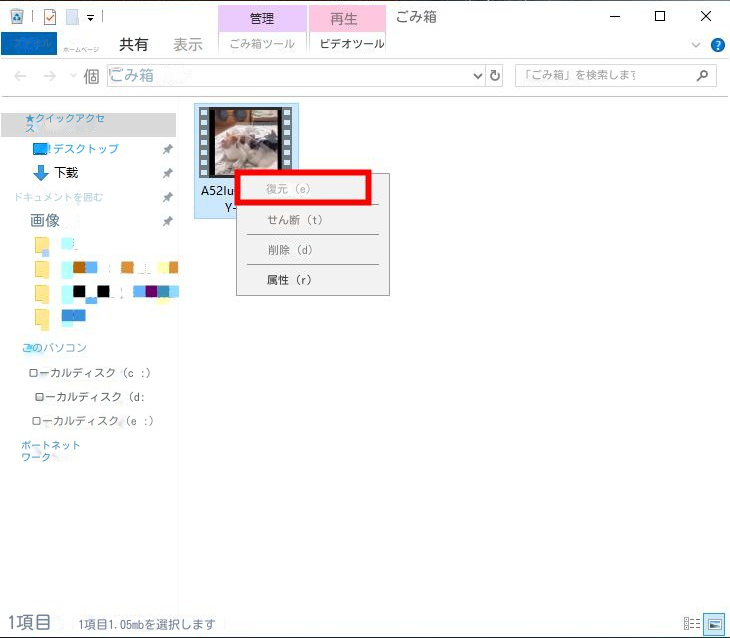Select ビデオツール ribbon label
Screen dimensions: 730x638
351,44
